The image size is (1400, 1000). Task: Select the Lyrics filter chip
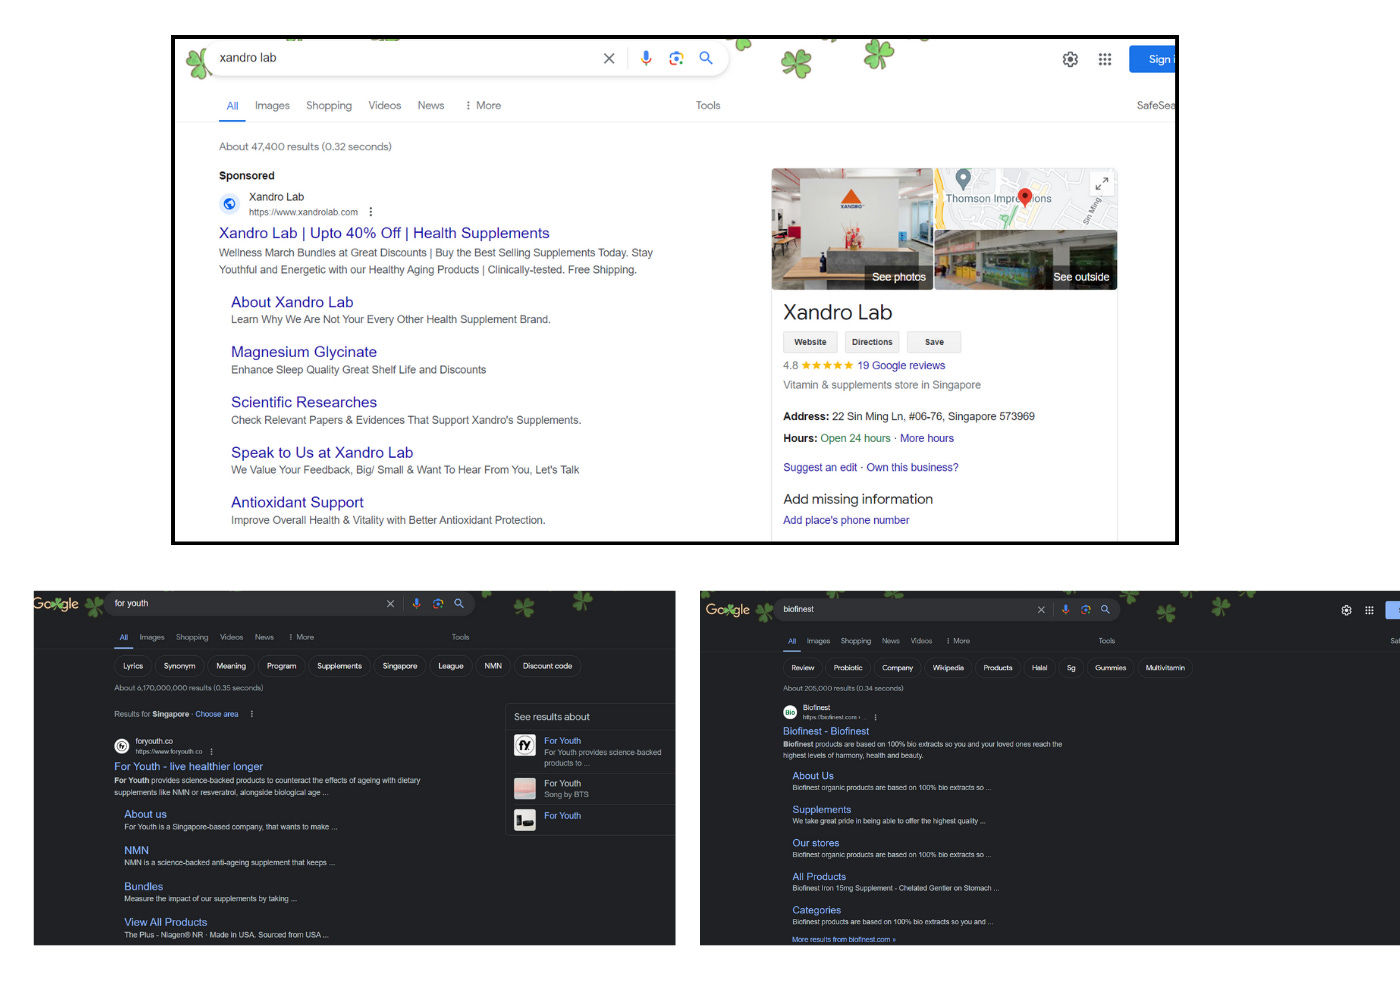(133, 666)
